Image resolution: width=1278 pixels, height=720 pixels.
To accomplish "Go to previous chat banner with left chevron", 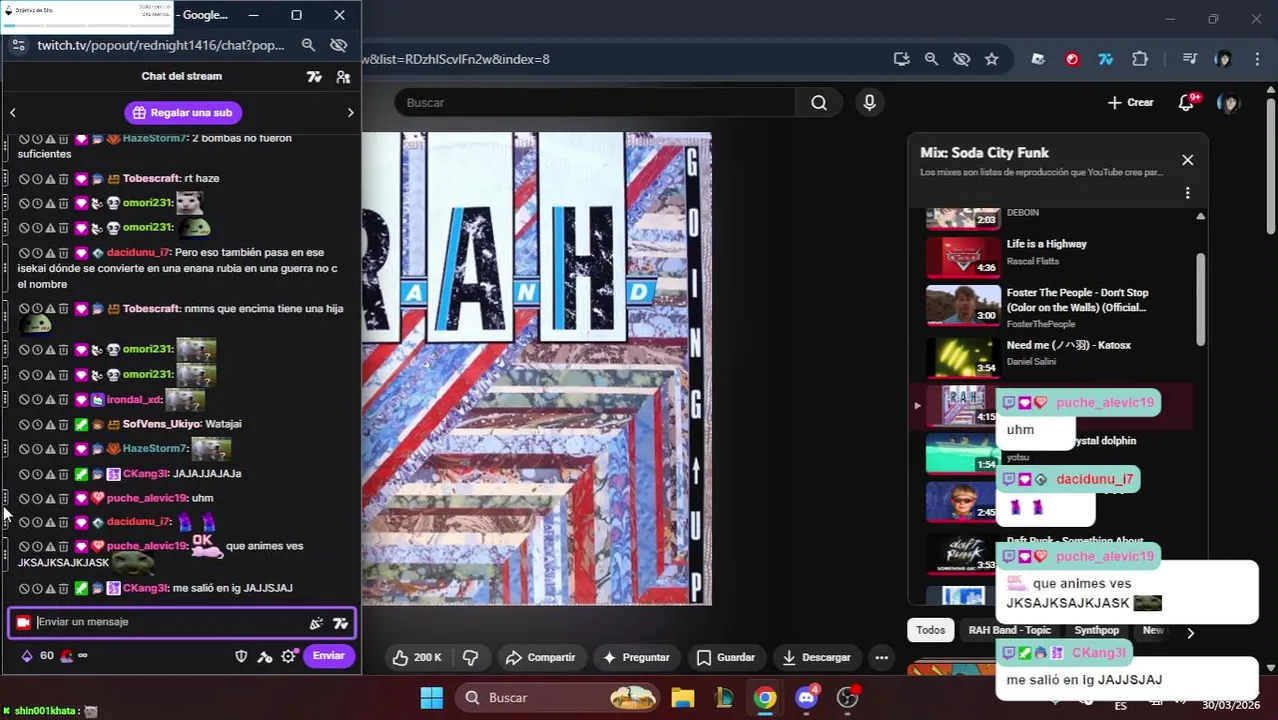I will point(13,113).
